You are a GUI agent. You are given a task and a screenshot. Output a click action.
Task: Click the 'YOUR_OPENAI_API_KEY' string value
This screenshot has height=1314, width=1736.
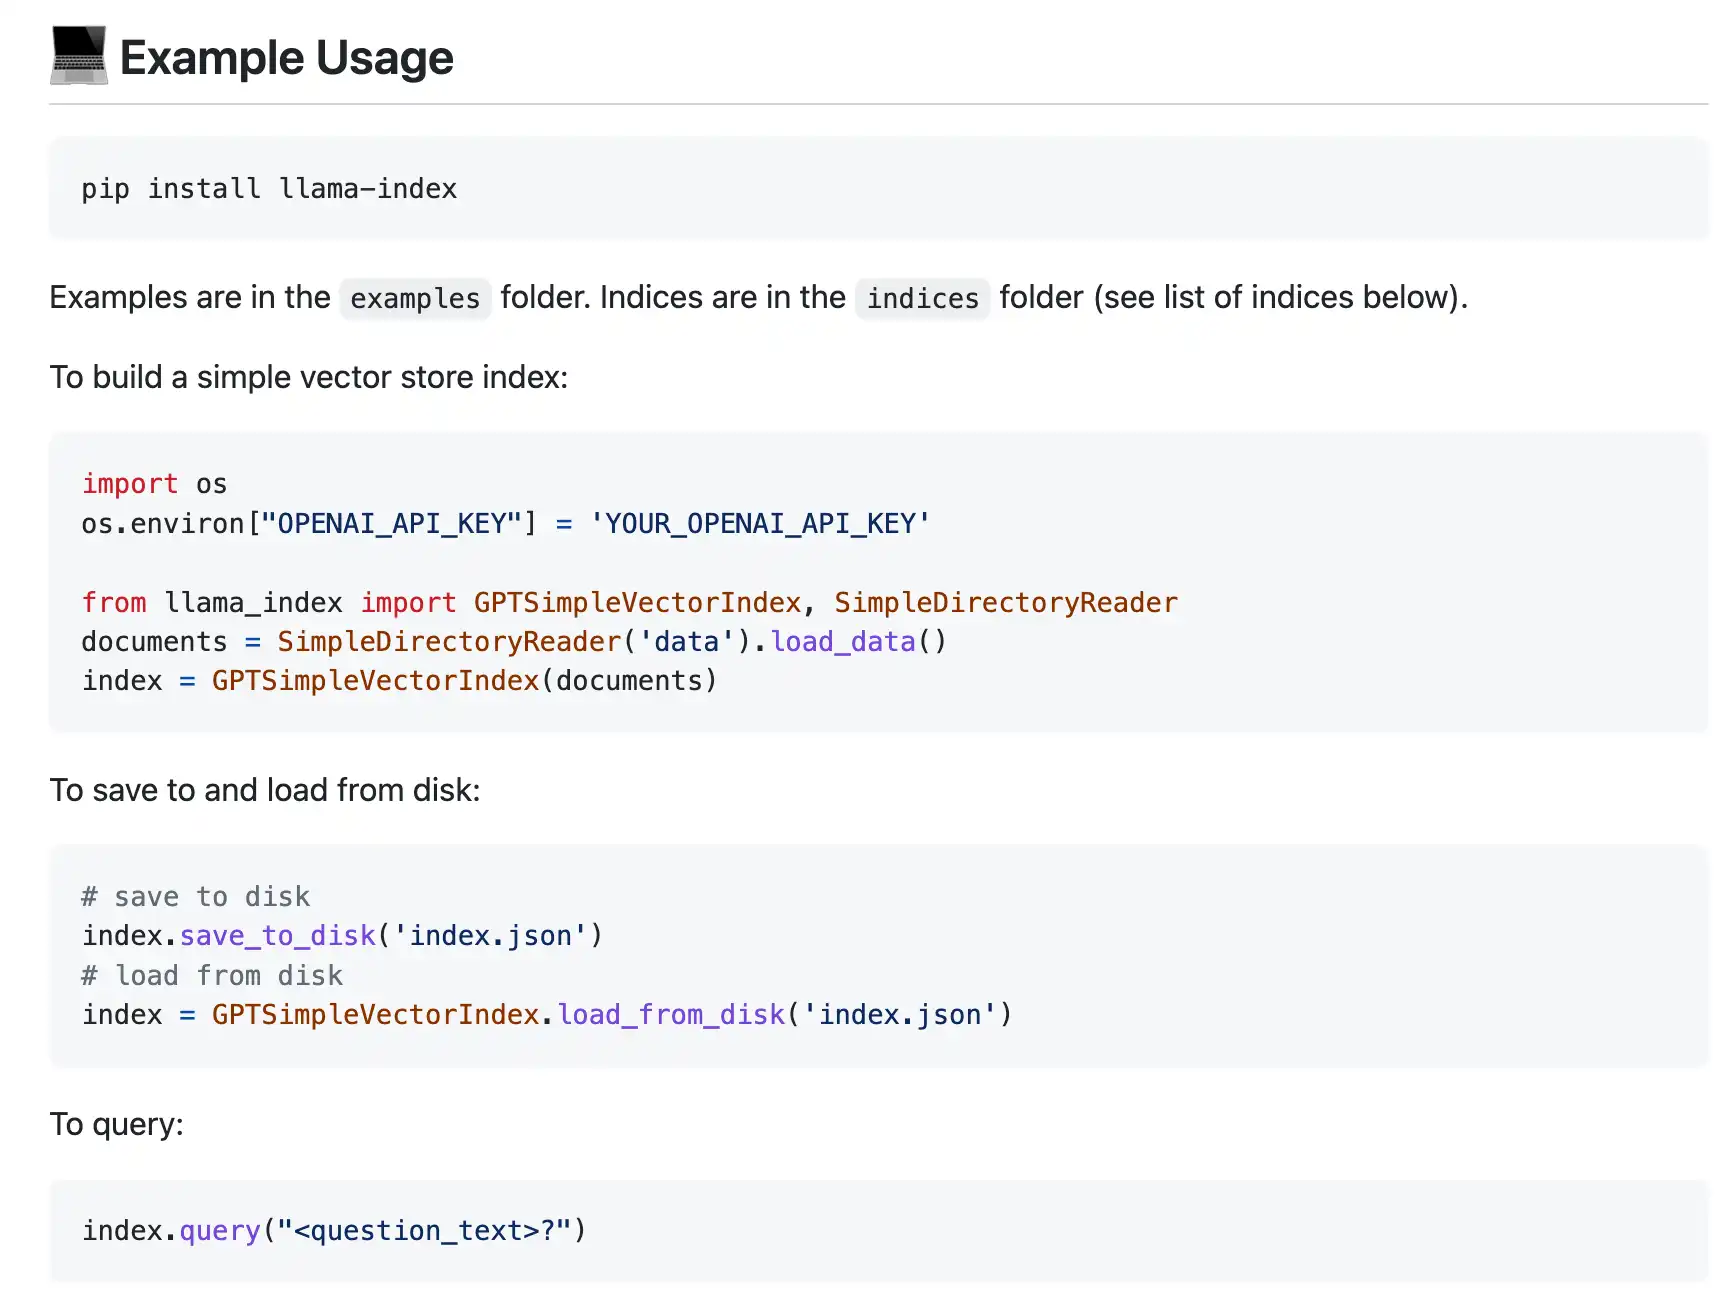point(760,524)
